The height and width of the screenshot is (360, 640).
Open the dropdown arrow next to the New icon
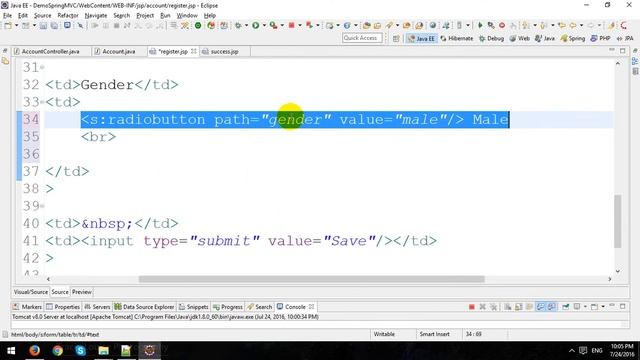click(x=16, y=25)
